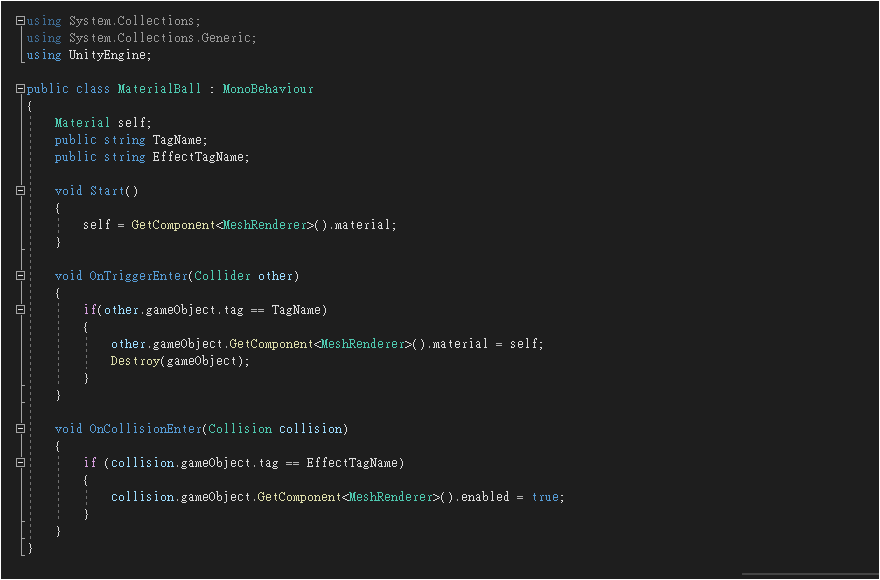This screenshot has height=580, width=880.
Task: Click 'Destroy(gameObject);' line
Action: (x=180, y=361)
